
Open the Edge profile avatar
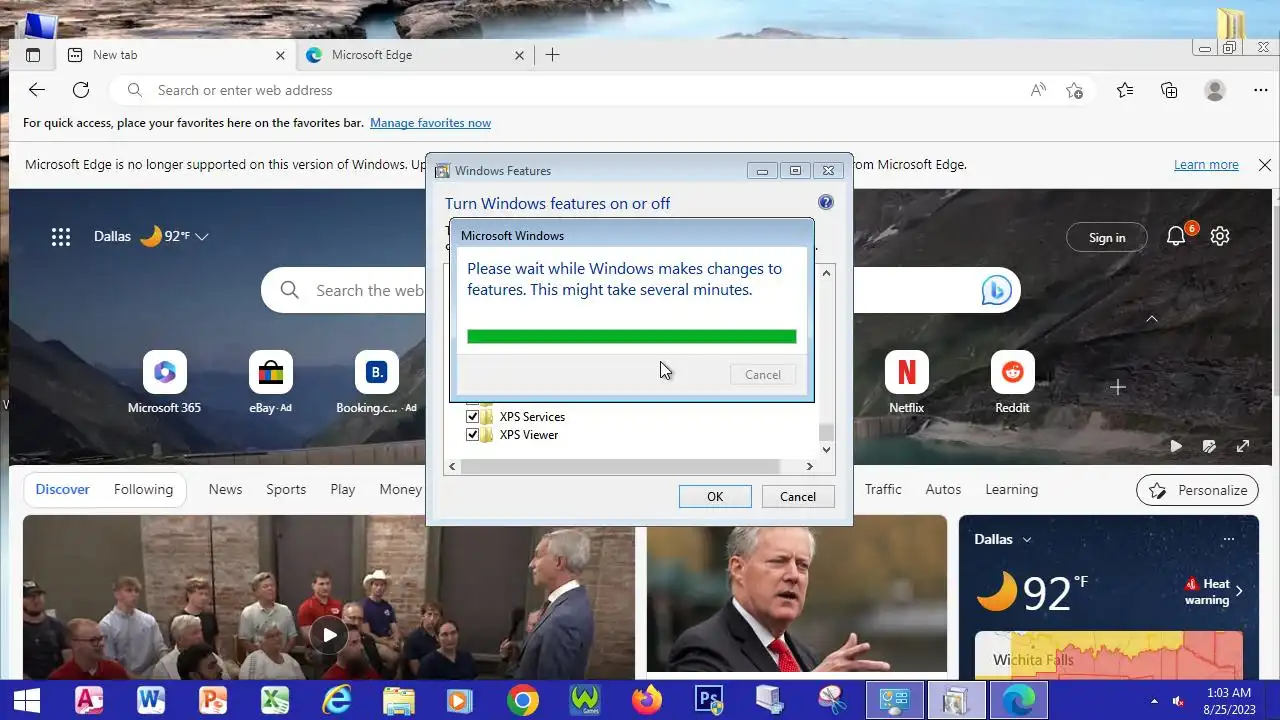point(1215,90)
